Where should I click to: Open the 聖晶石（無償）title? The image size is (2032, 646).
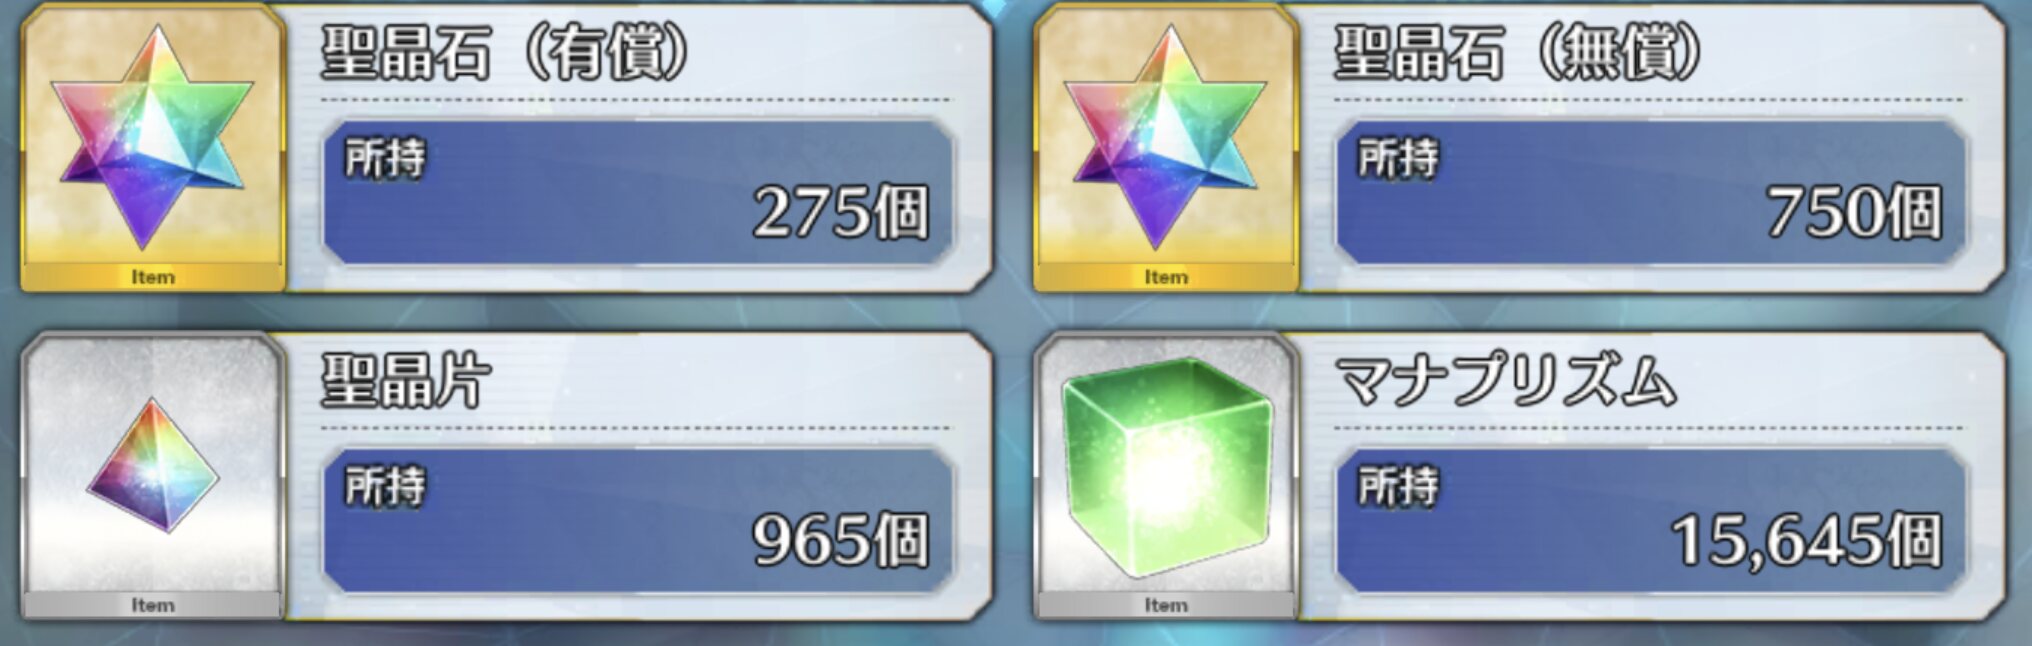coord(1519,53)
